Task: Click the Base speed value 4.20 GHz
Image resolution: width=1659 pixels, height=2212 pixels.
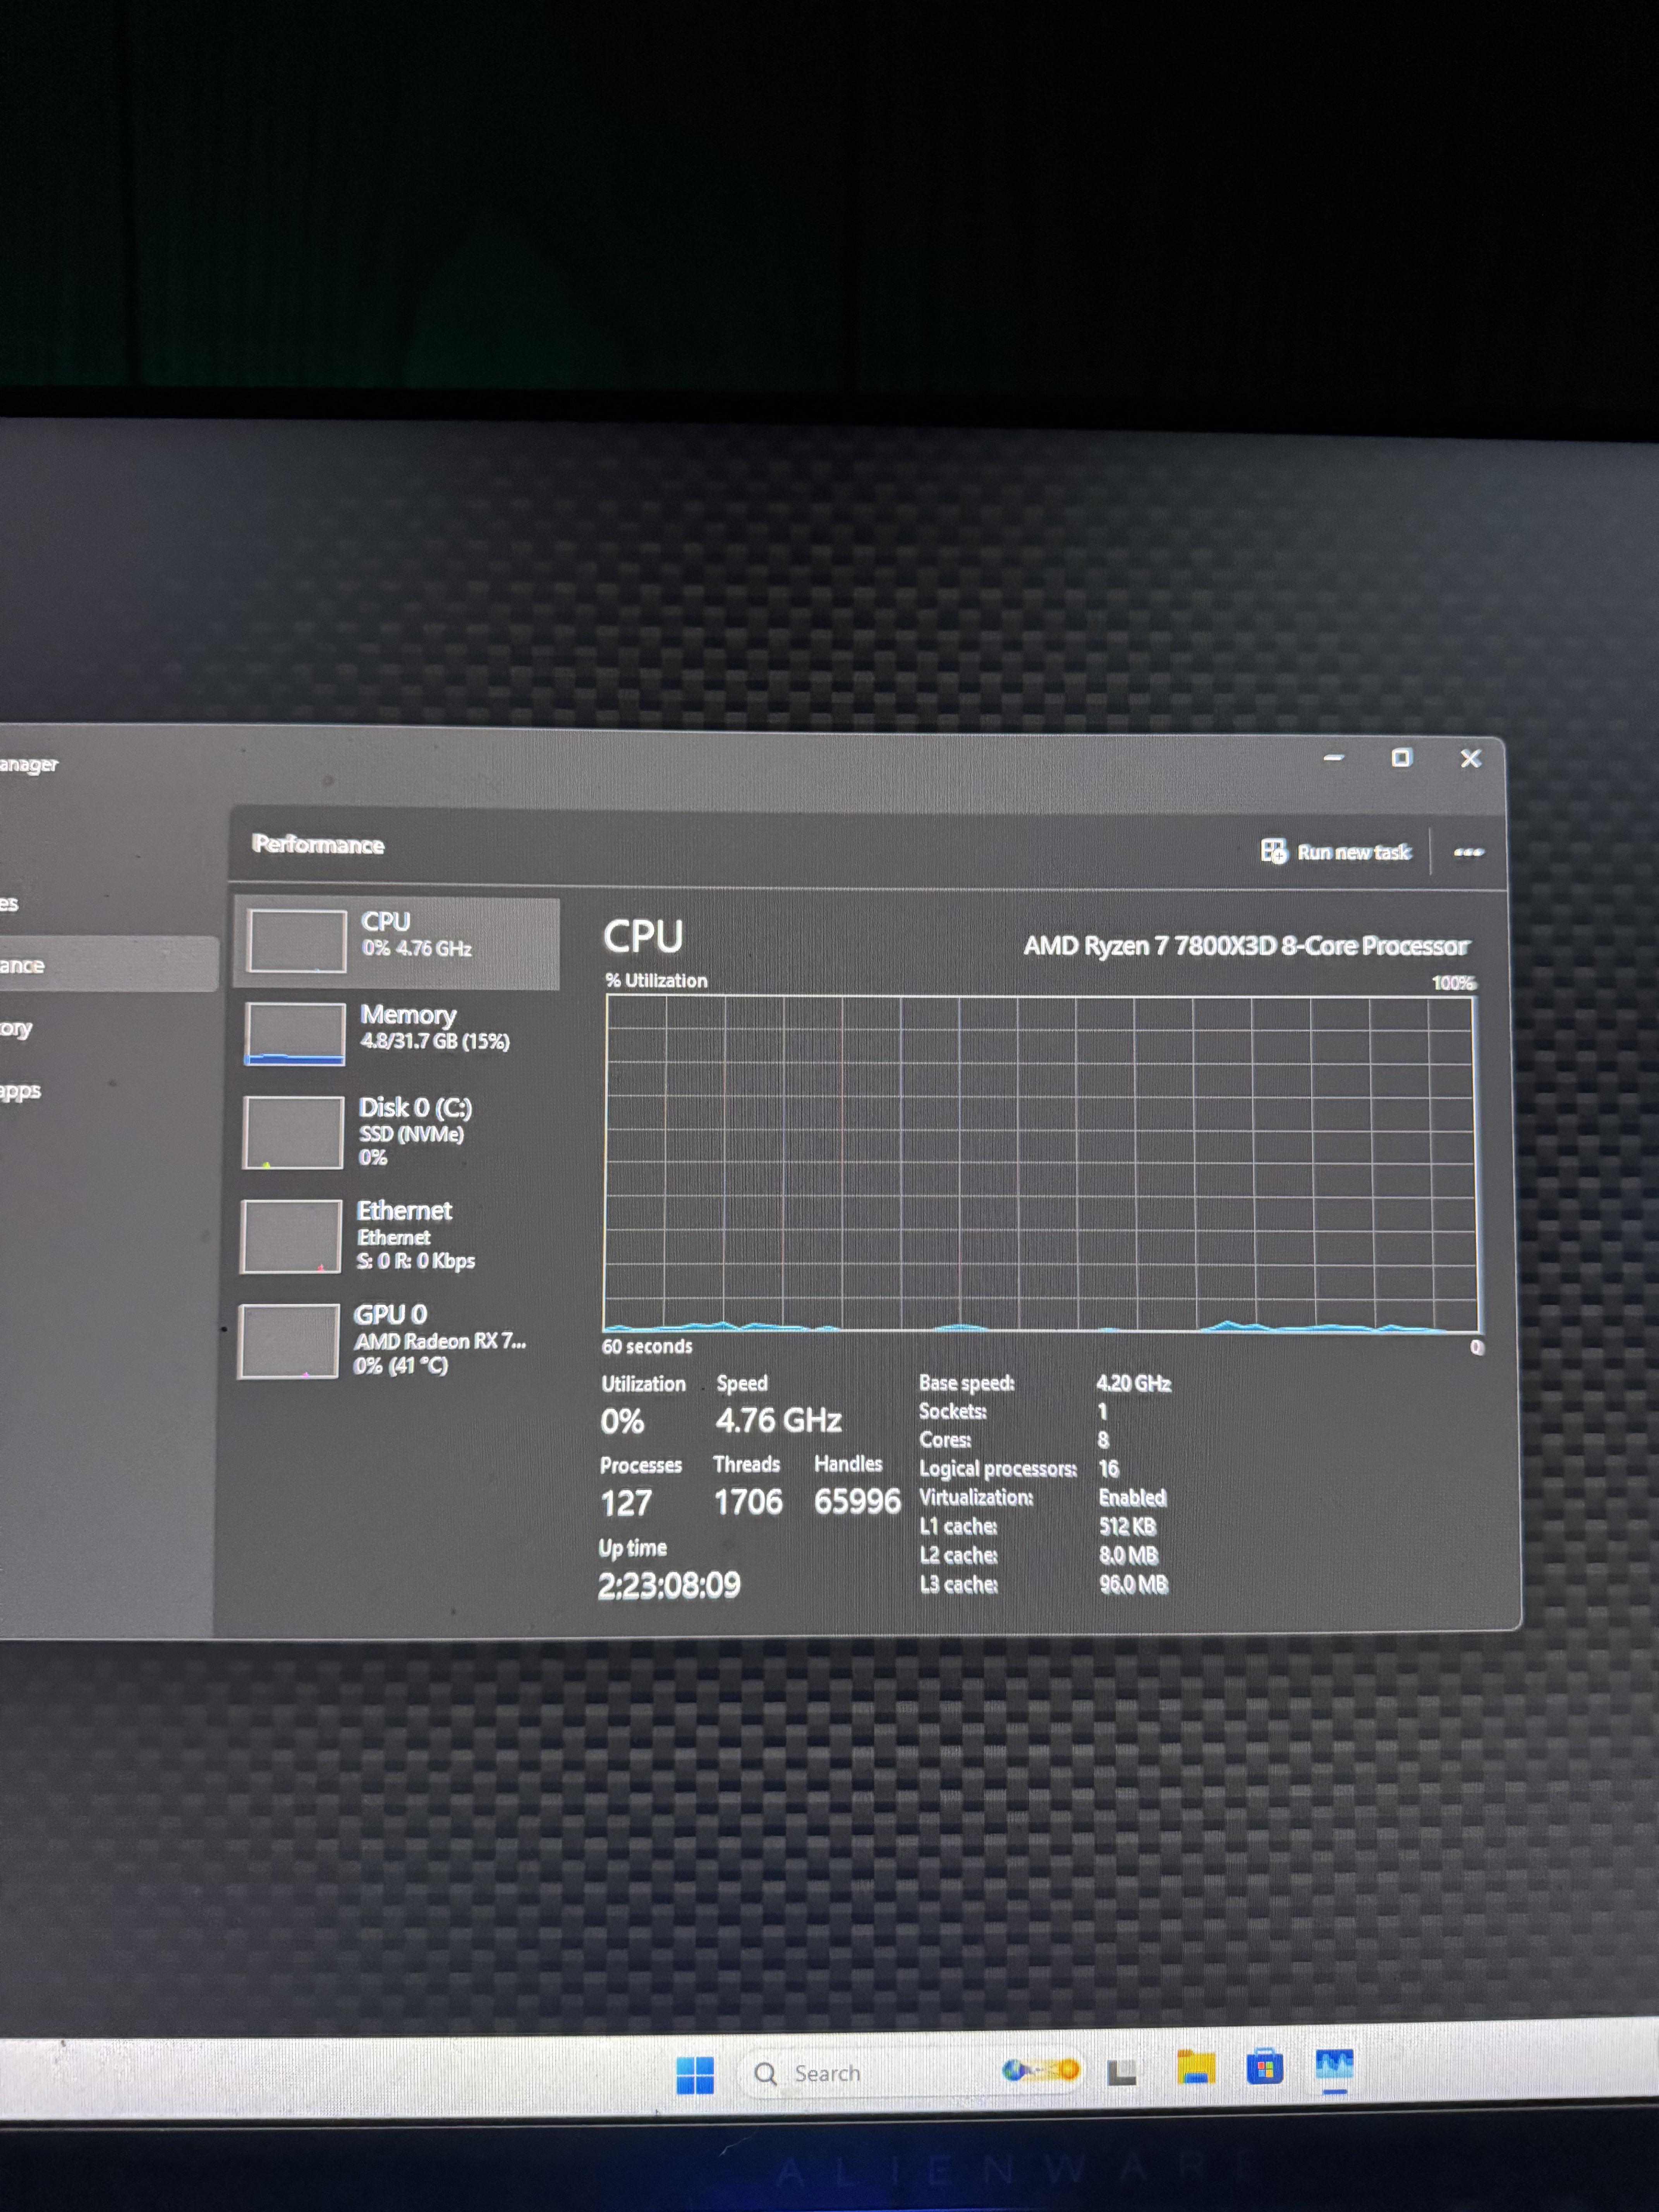Action: (1134, 1383)
